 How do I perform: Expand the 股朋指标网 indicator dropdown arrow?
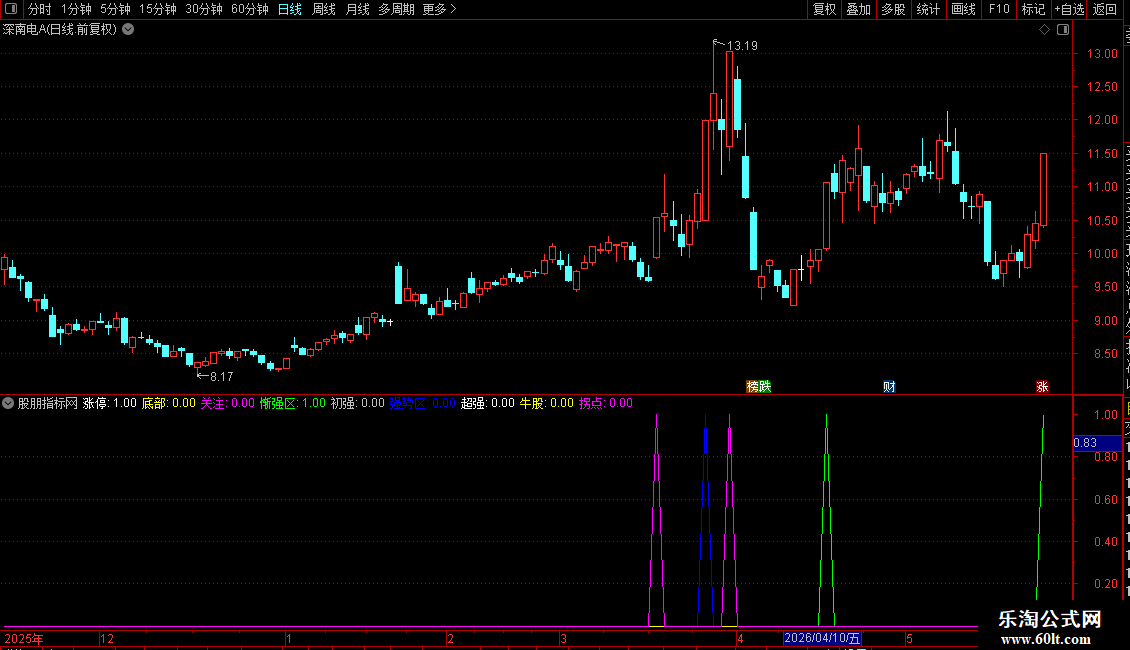8,404
